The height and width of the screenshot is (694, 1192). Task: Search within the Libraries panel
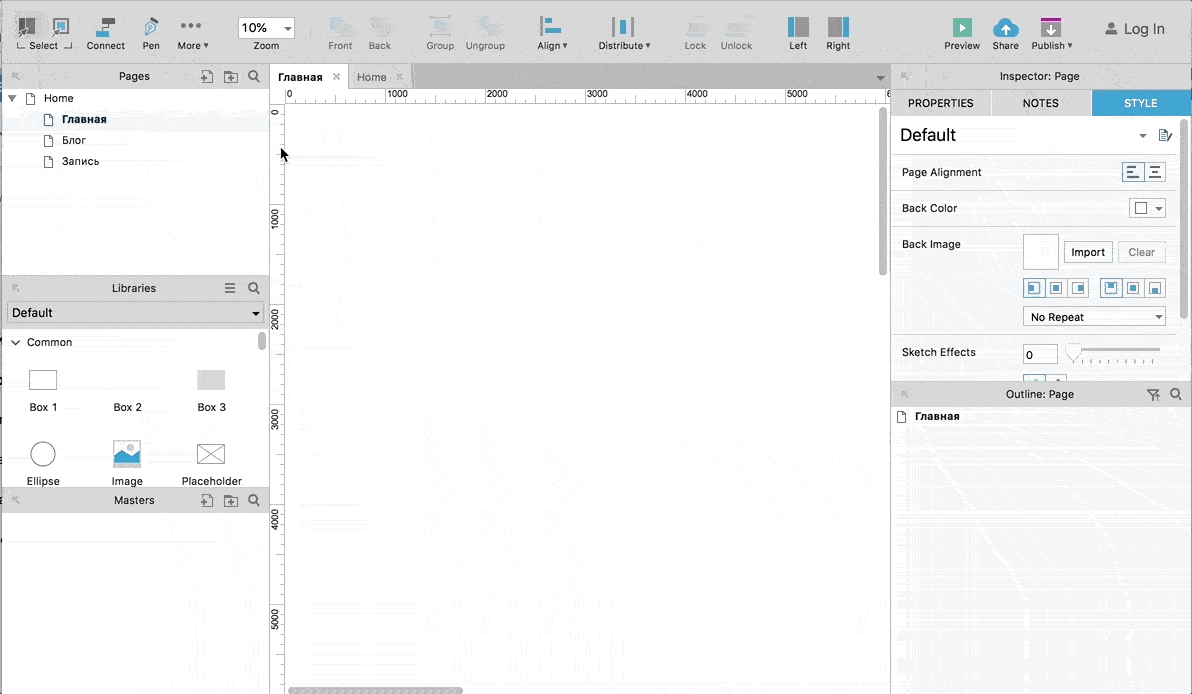pos(254,288)
